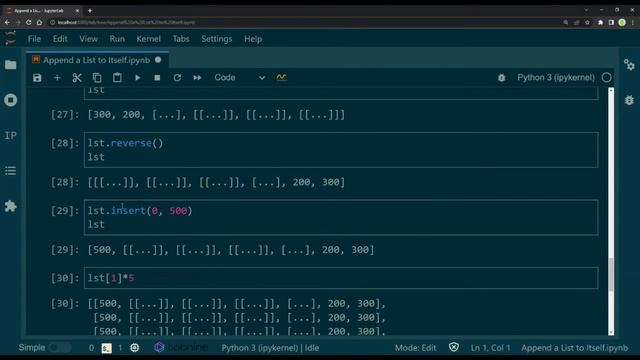
Task: Open the Help menu
Action: (x=253, y=39)
